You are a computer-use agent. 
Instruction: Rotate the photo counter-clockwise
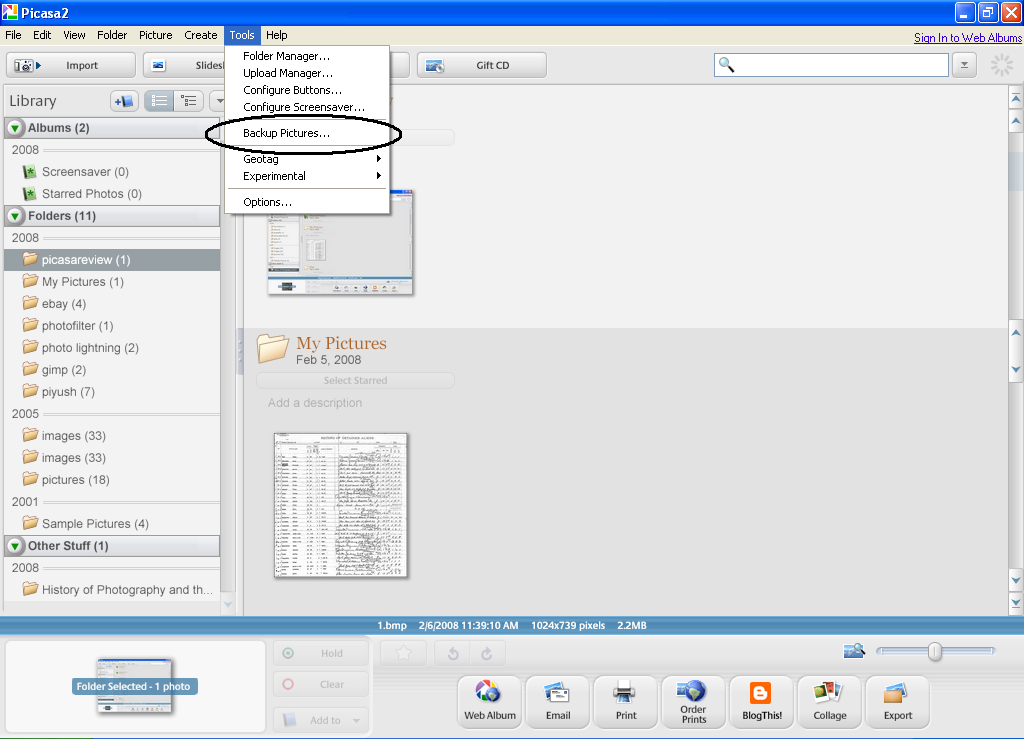coord(453,653)
